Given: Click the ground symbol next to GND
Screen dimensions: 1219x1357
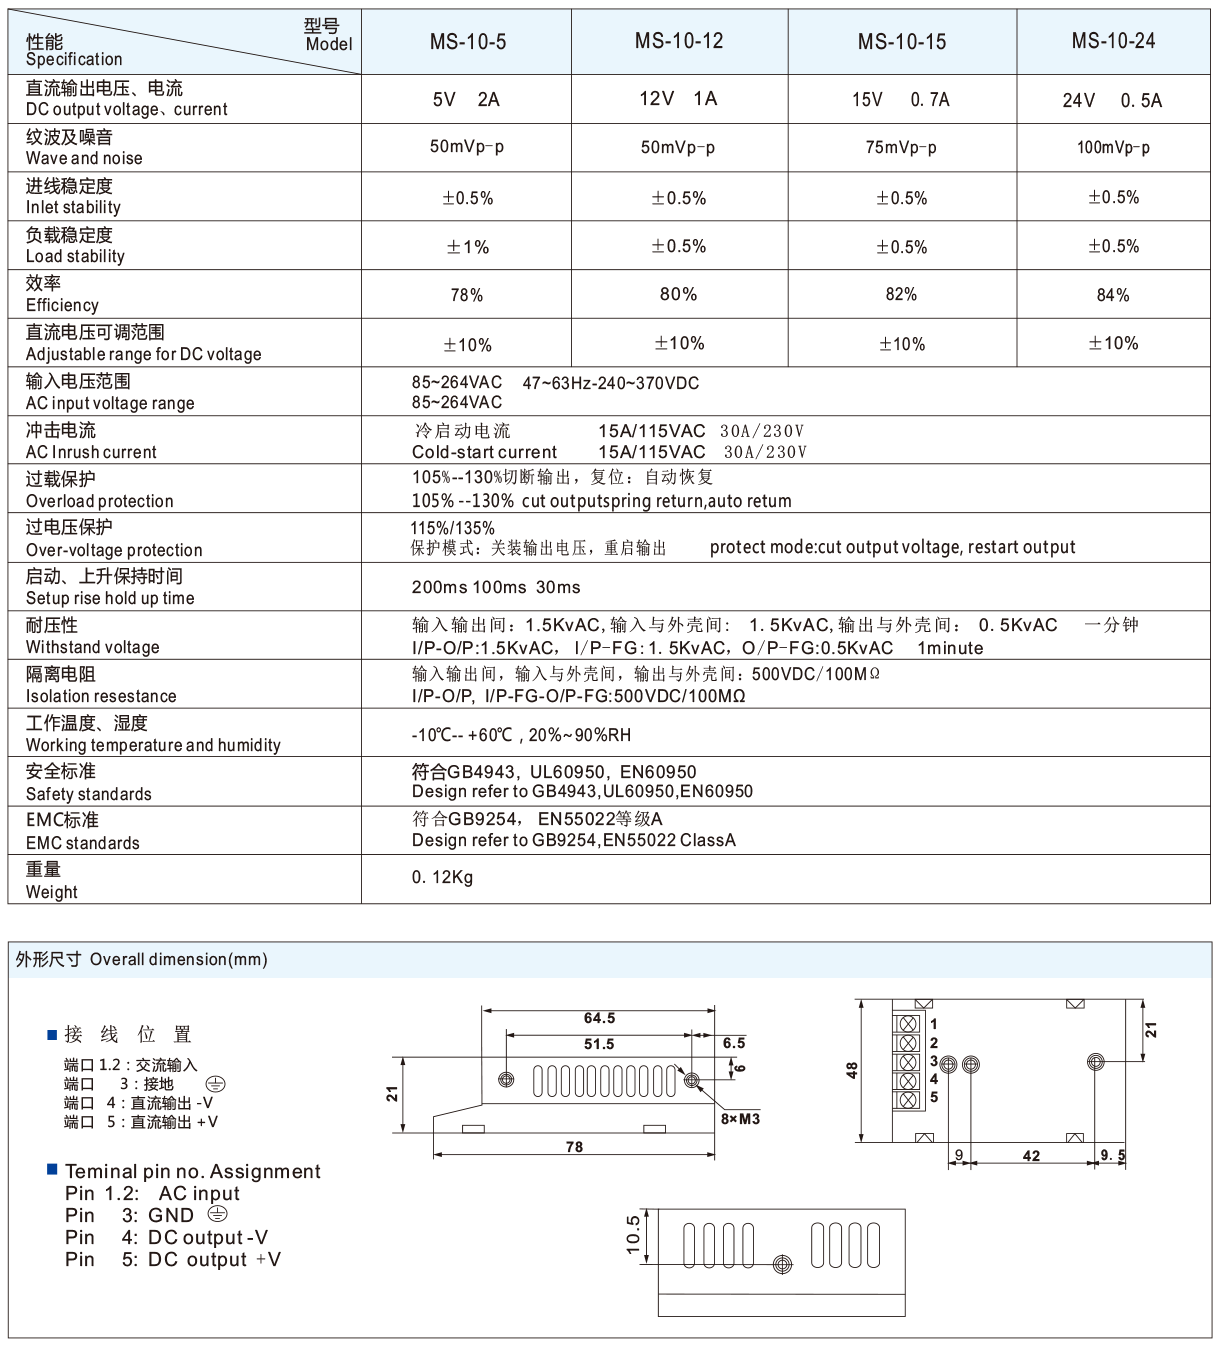Looking at the screenshot, I should (217, 1214).
